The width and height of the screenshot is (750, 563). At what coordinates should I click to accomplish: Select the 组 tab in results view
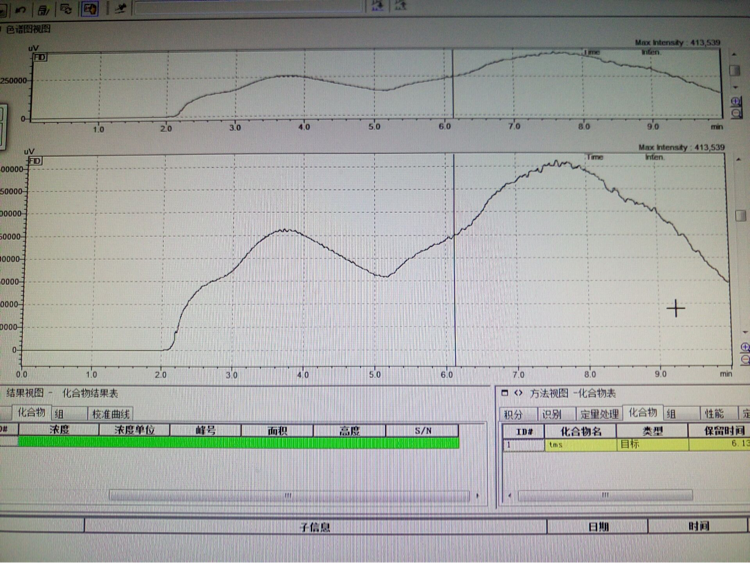(69, 414)
